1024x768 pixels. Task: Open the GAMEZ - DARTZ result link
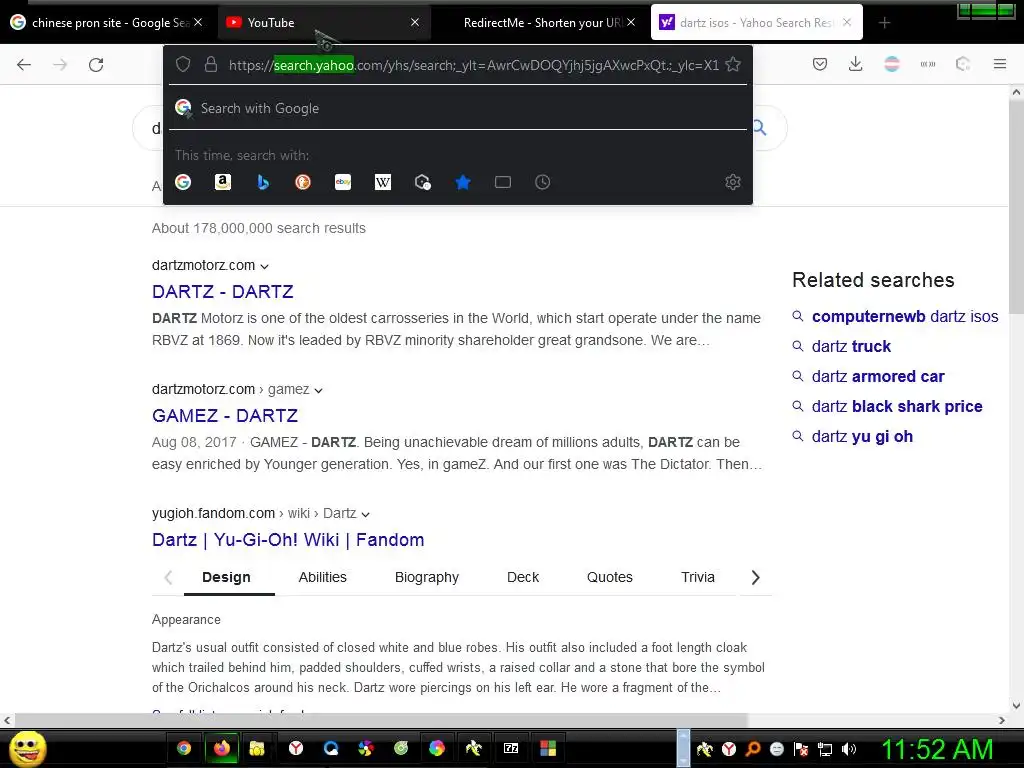tap(225, 415)
